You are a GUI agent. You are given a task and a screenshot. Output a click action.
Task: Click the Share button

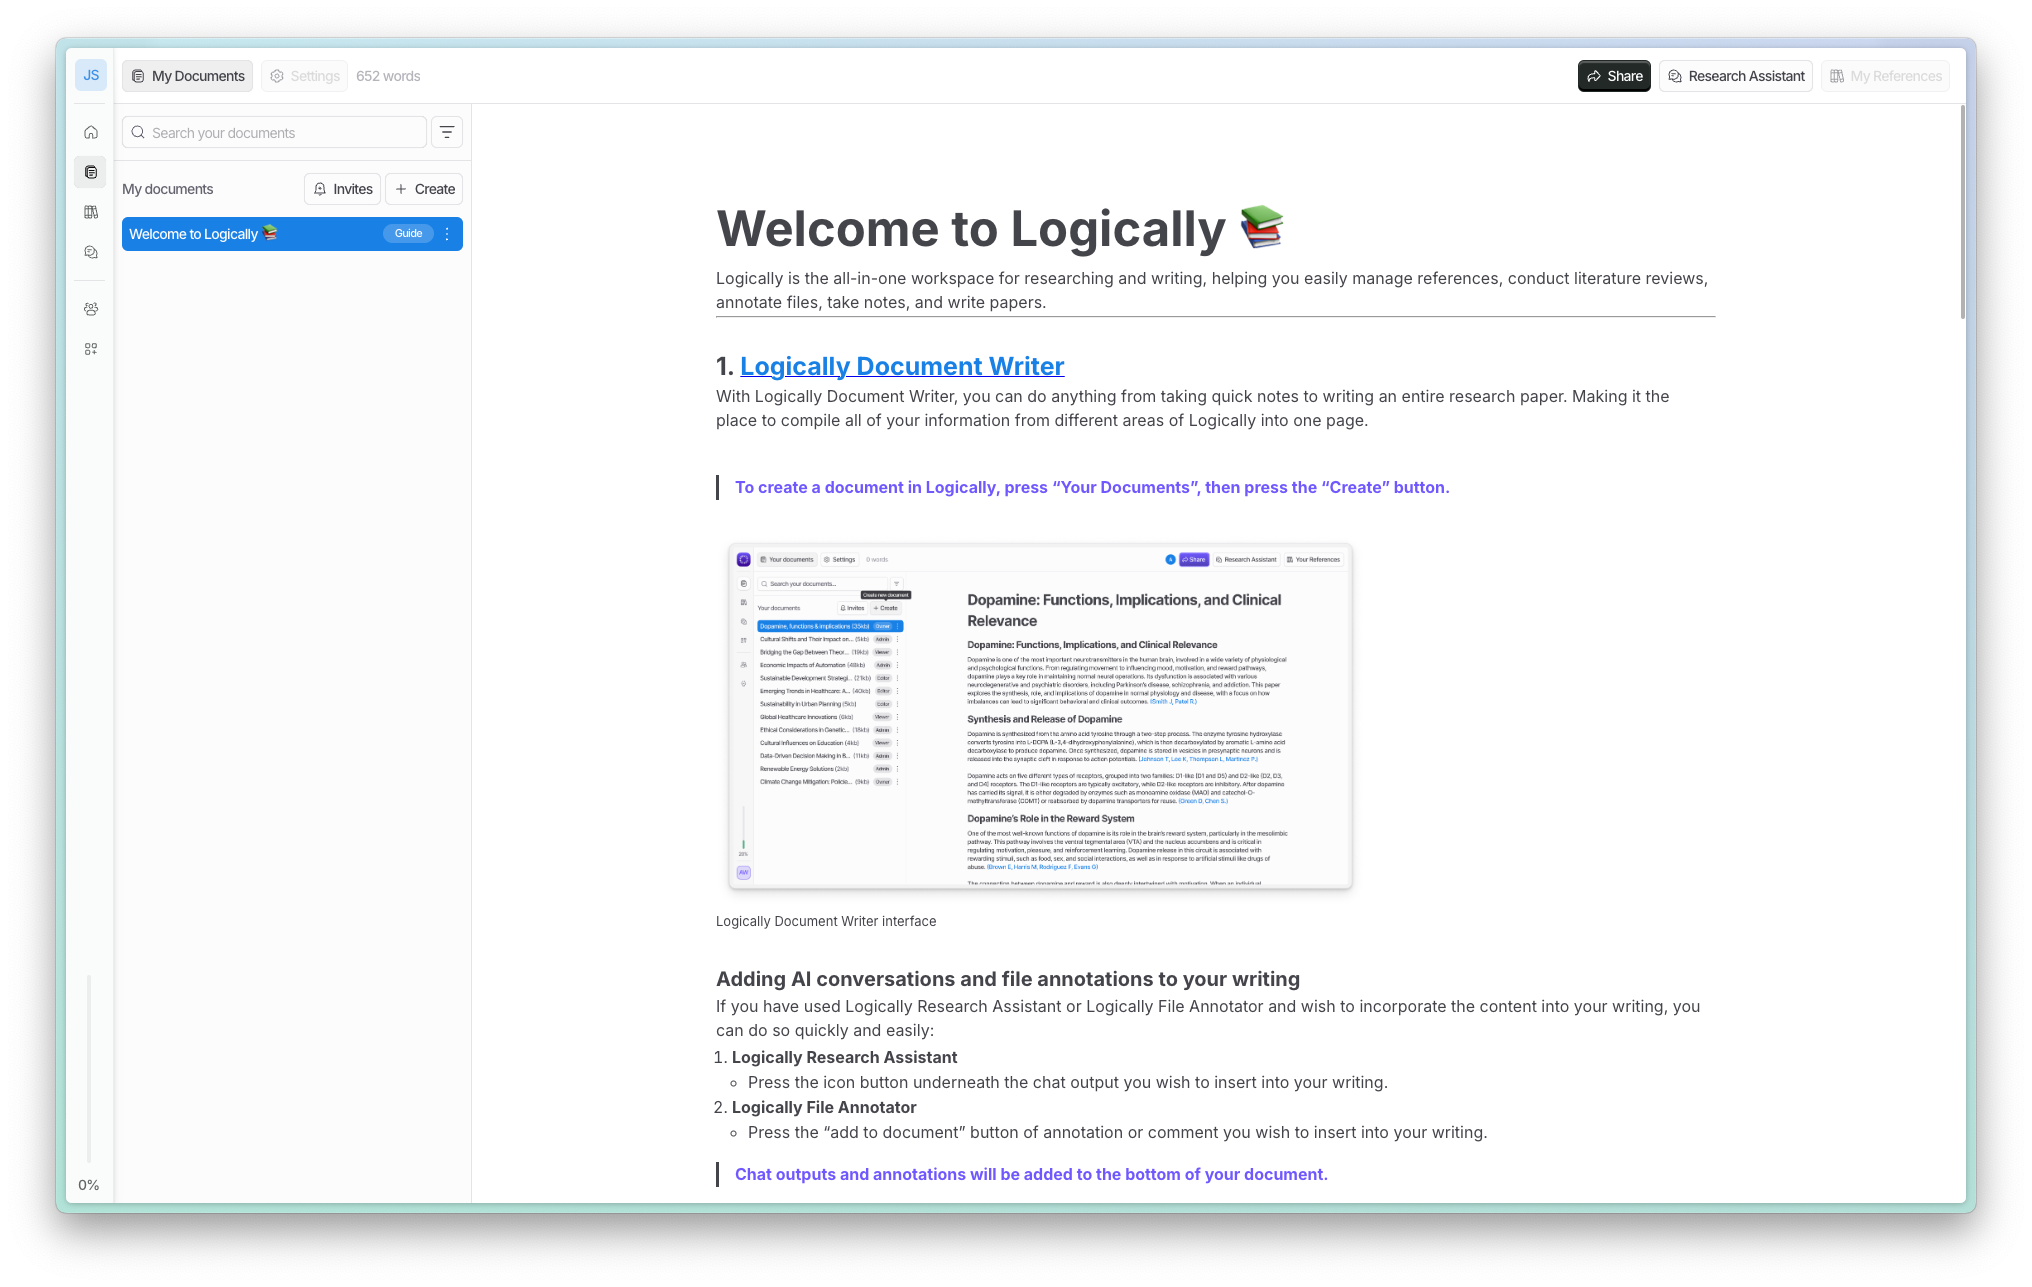[x=1614, y=76]
